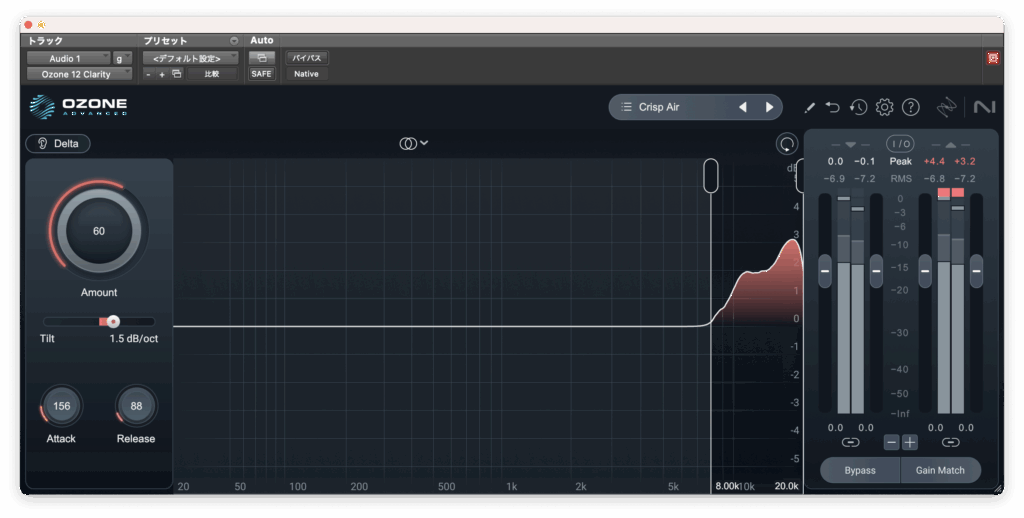Toggle input gain link icon
1024x518 pixels.
click(850, 442)
